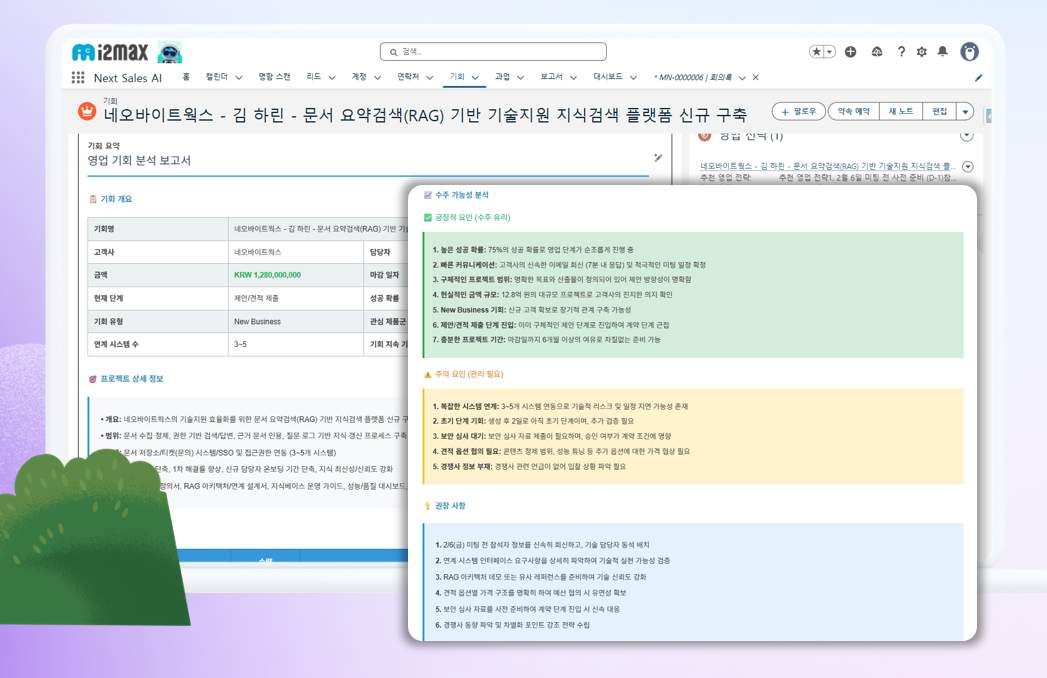Click the 주의 요인 warning triangle icon
This screenshot has height=678, width=1047.
[x=428, y=375]
